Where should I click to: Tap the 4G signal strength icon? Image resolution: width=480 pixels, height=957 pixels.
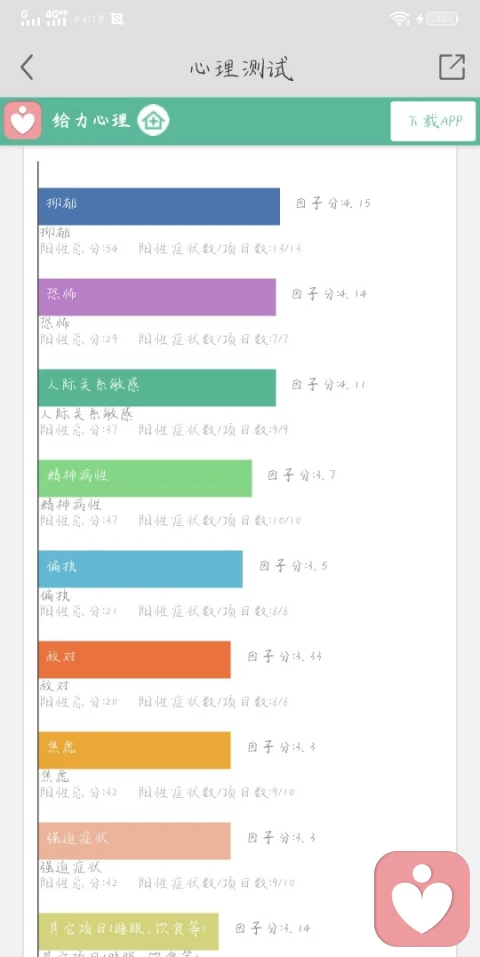56,18
